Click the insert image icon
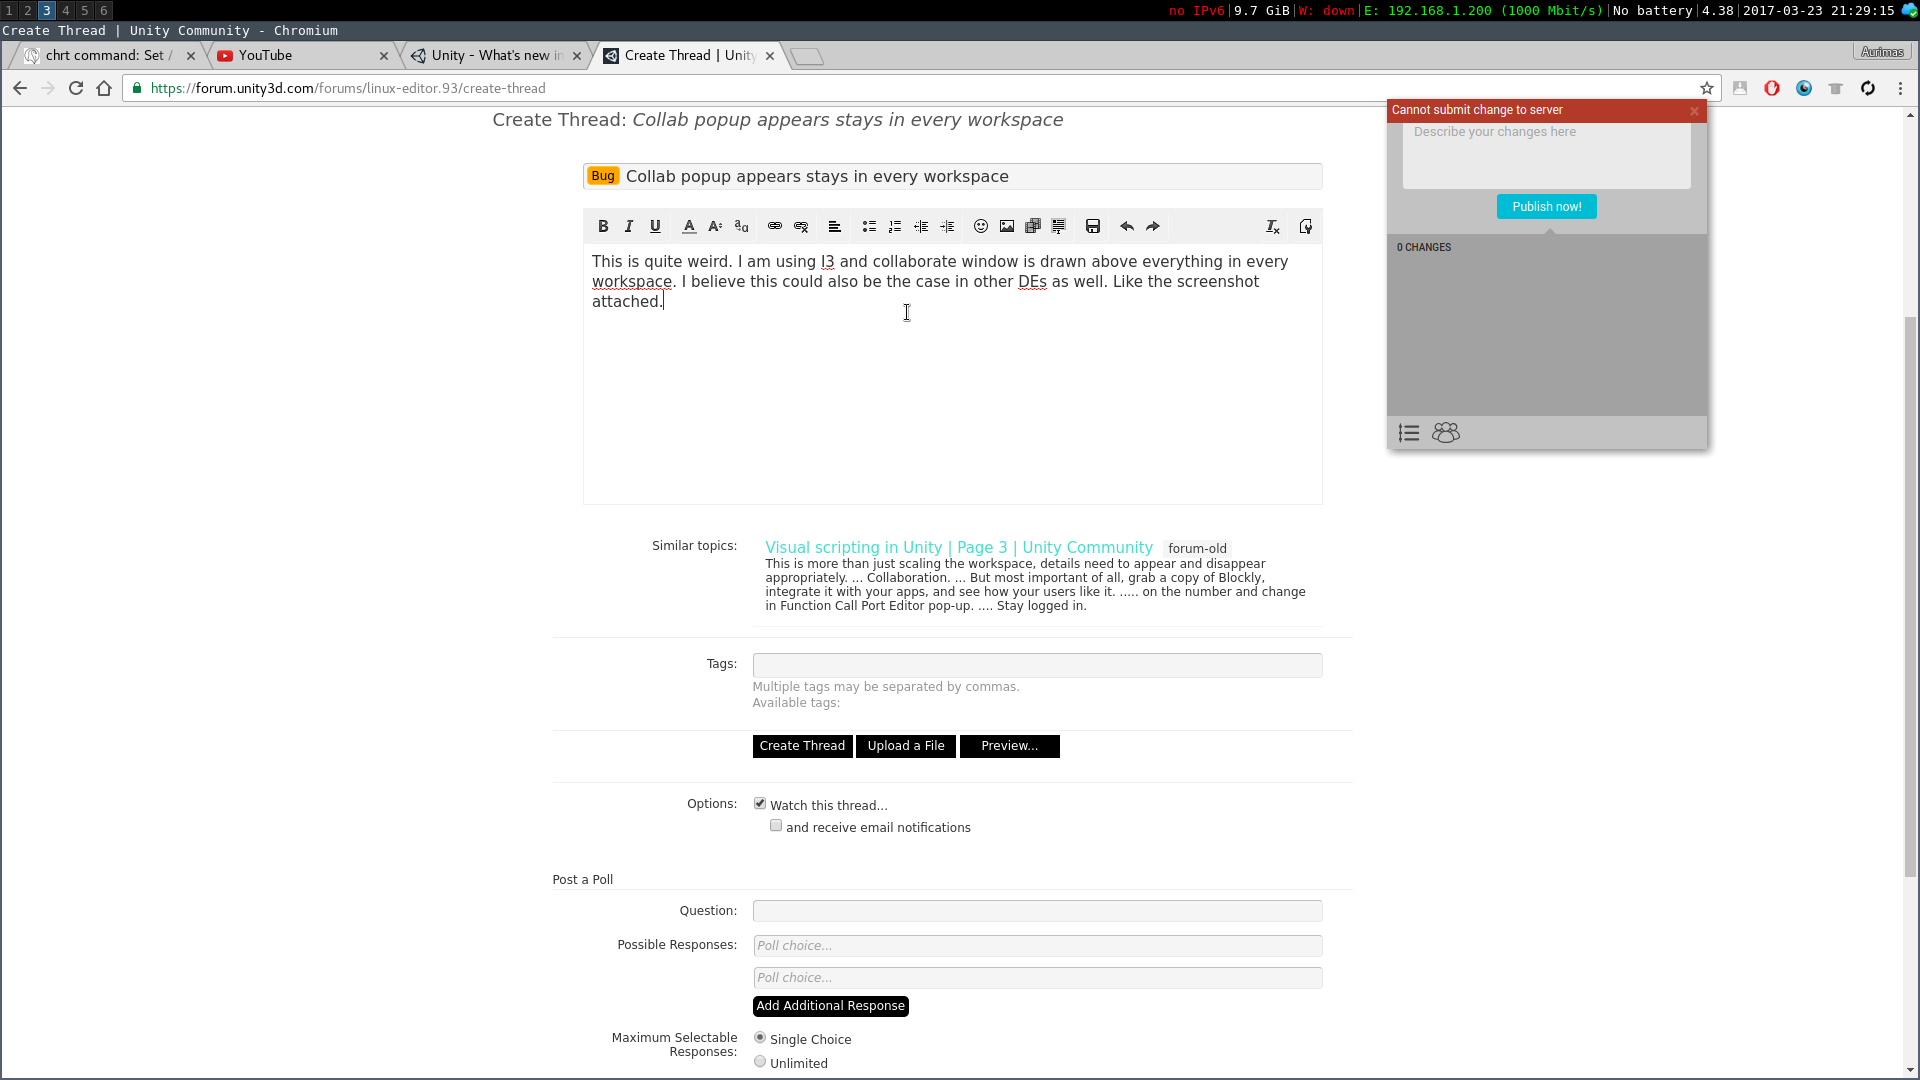The width and height of the screenshot is (1920, 1080). tap(1007, 227)
